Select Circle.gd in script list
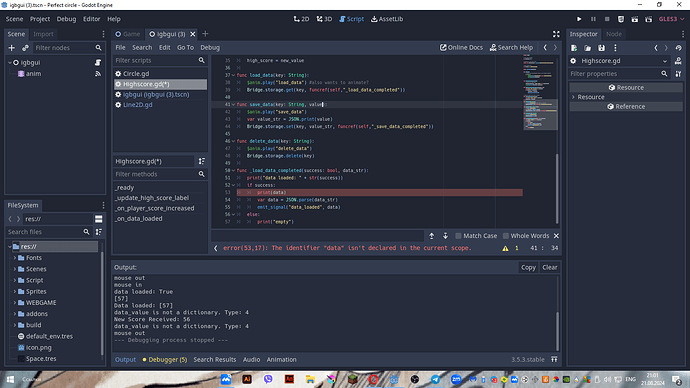The width and height of the screenshot is (690, 388). [160, 73]
